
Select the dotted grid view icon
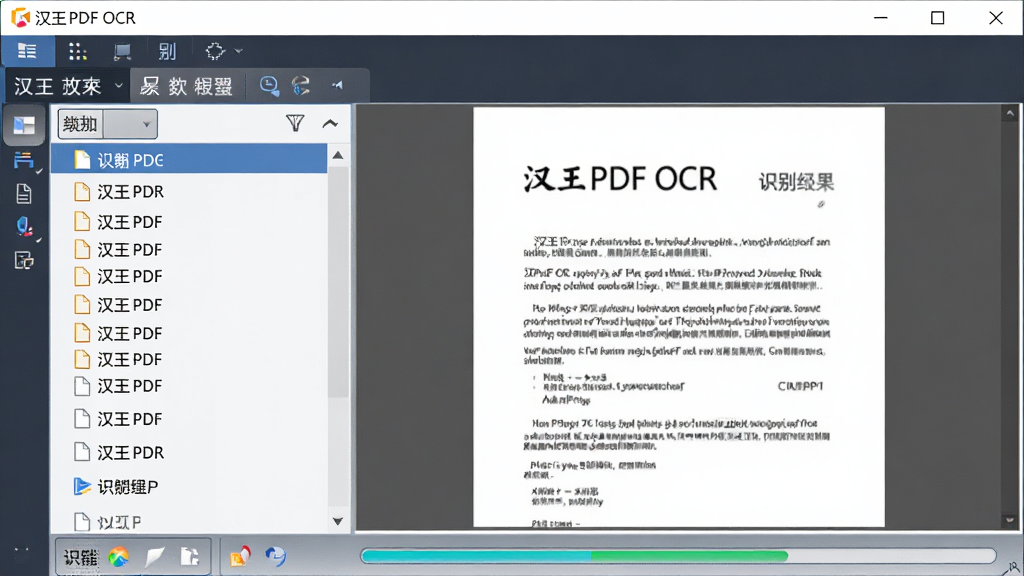(78, 52)
